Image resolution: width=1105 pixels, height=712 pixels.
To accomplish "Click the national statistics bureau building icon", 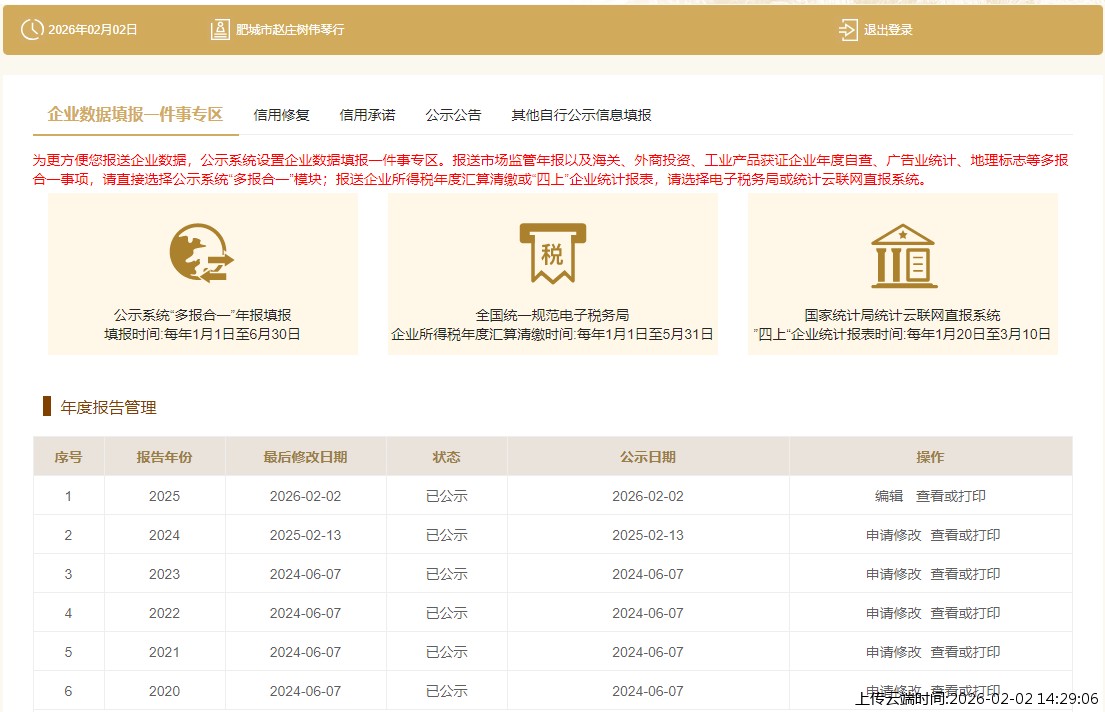I will pos(902,255).
